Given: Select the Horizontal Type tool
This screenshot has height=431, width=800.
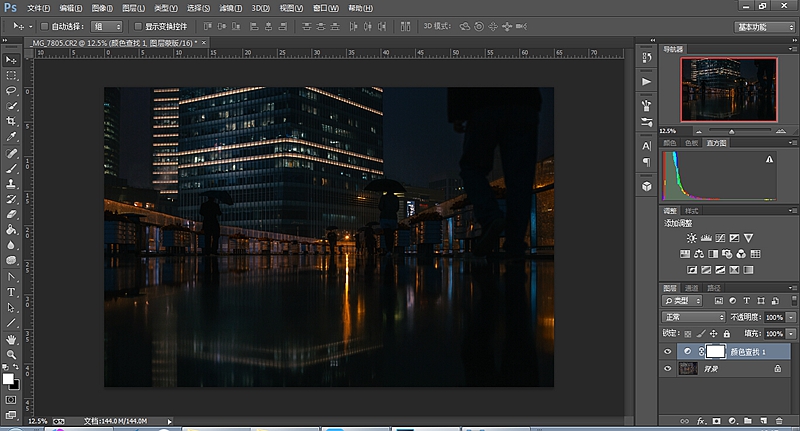Looking at the screenshot, I should [11, 292].
